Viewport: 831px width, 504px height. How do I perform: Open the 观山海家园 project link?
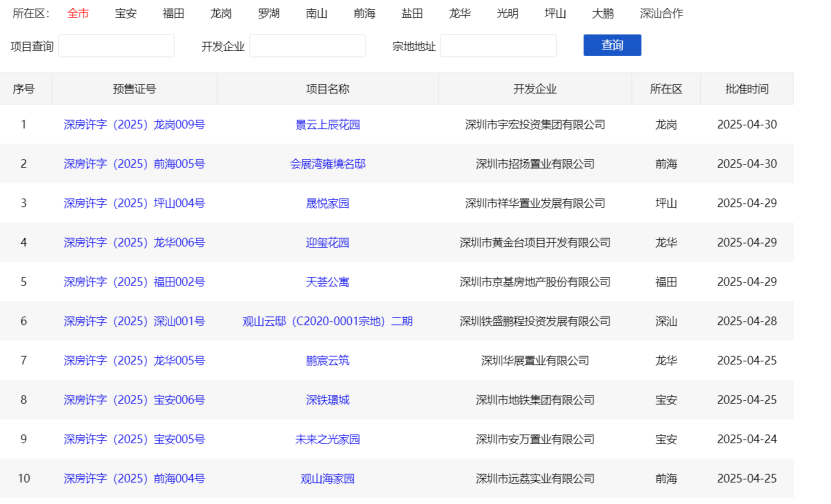[x=327, y=479]
